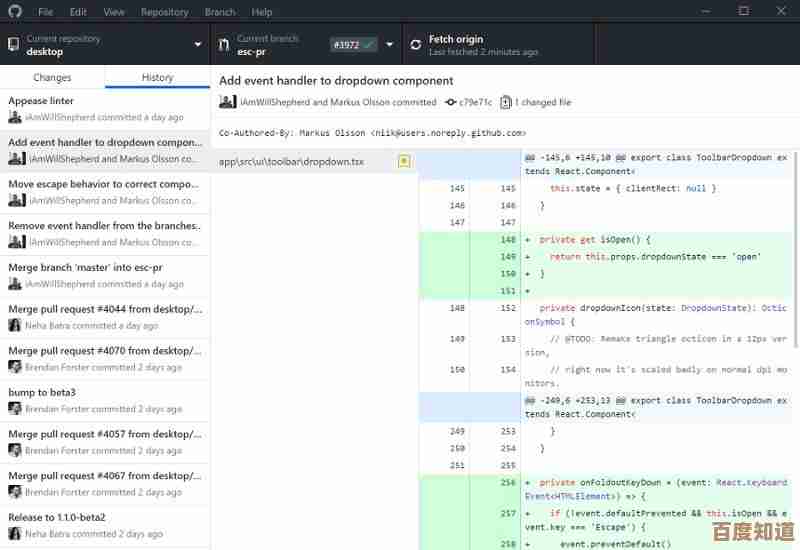Open the Repository menu
Screen dimensions: 800x550
[x=164, y=12]
